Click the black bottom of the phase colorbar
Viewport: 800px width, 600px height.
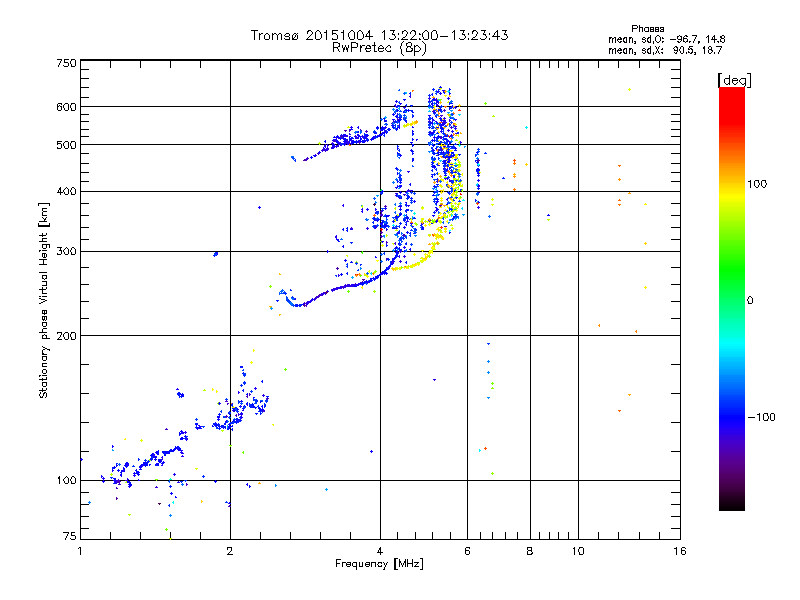(732, 503)
